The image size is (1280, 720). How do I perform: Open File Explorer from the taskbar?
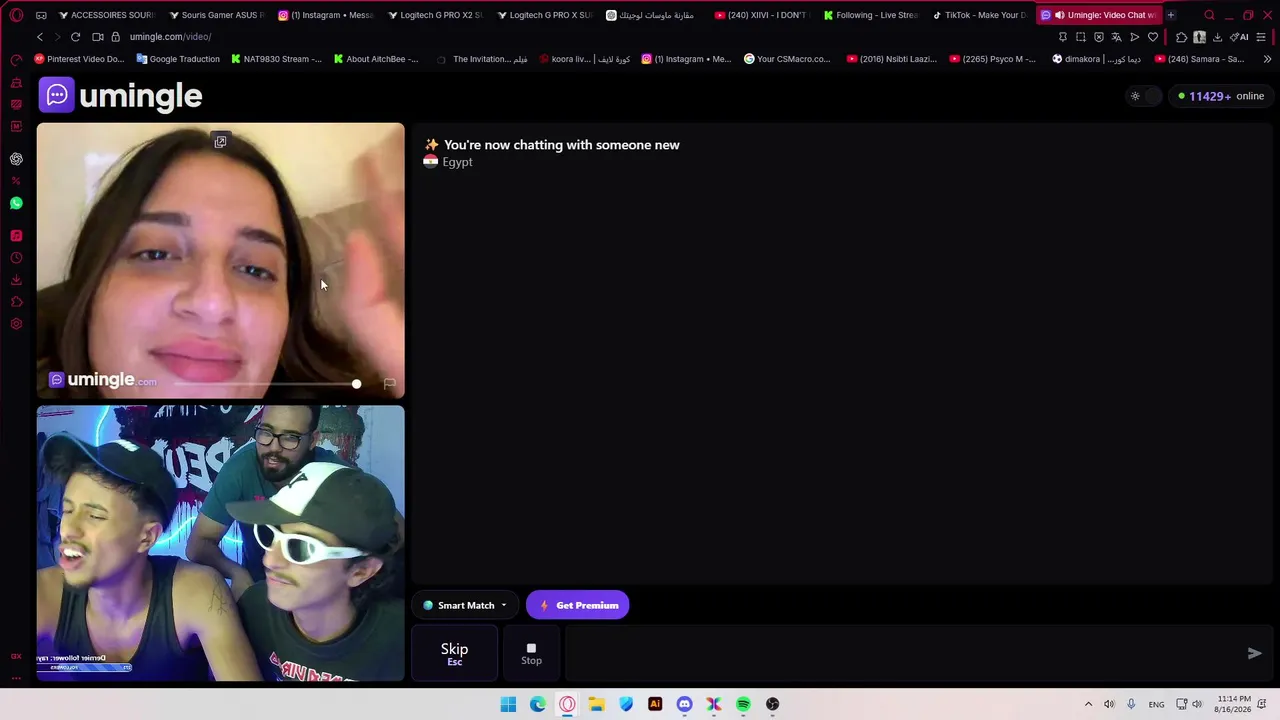[596, 704]
